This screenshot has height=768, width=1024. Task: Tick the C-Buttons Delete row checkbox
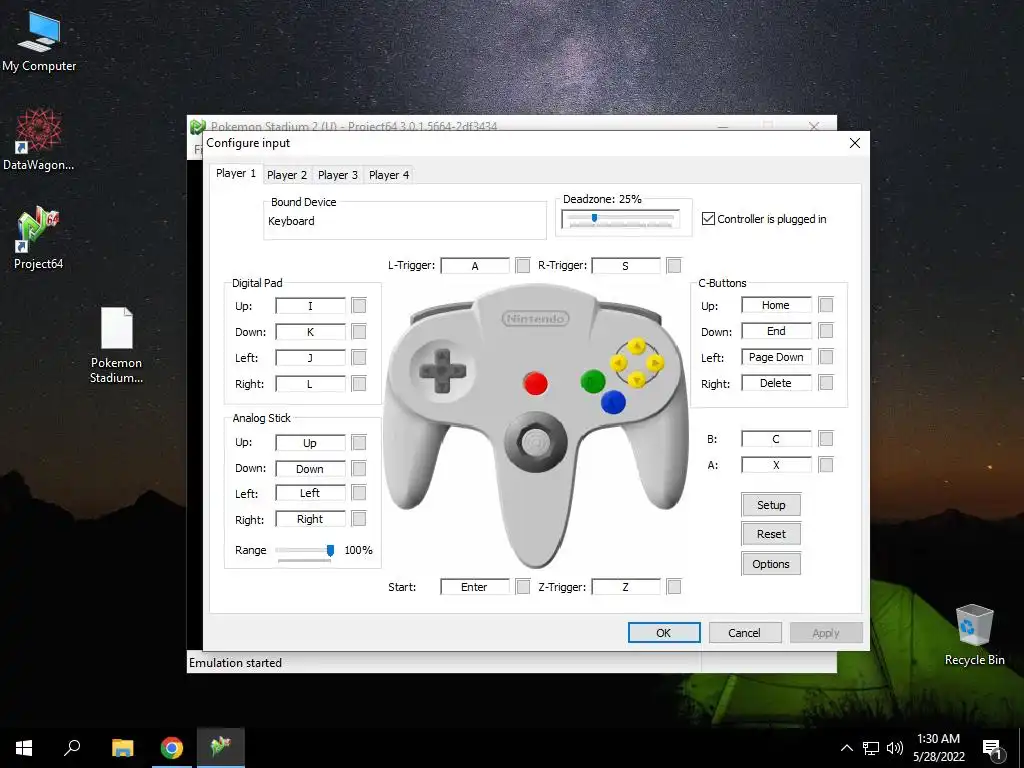click(x=825, y=383)
